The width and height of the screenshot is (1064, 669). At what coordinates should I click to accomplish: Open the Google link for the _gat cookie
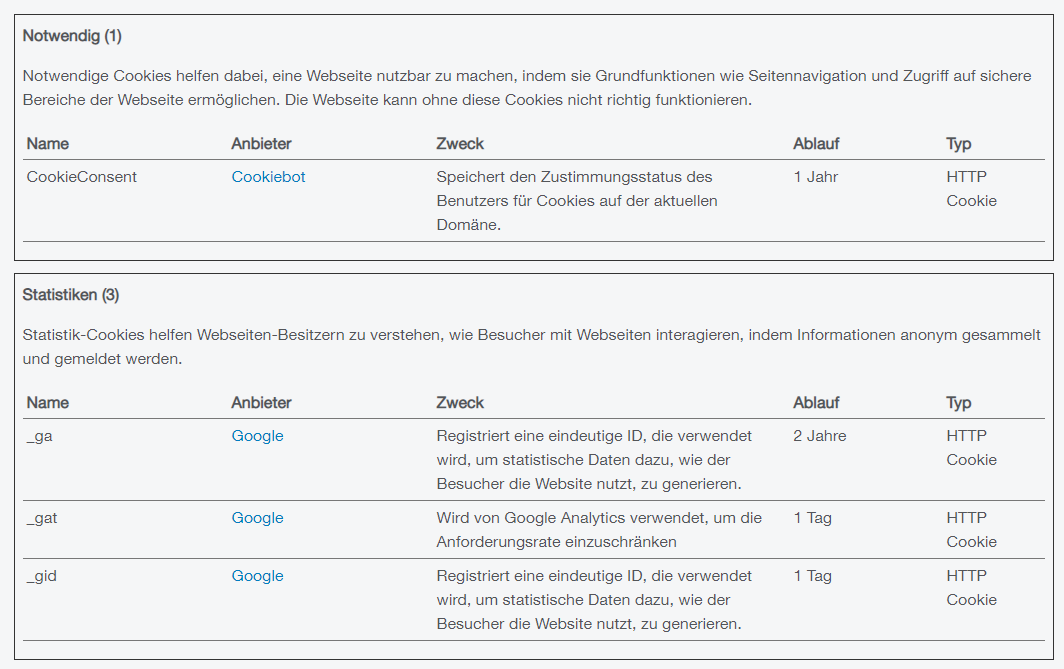[x=257, y=518]
